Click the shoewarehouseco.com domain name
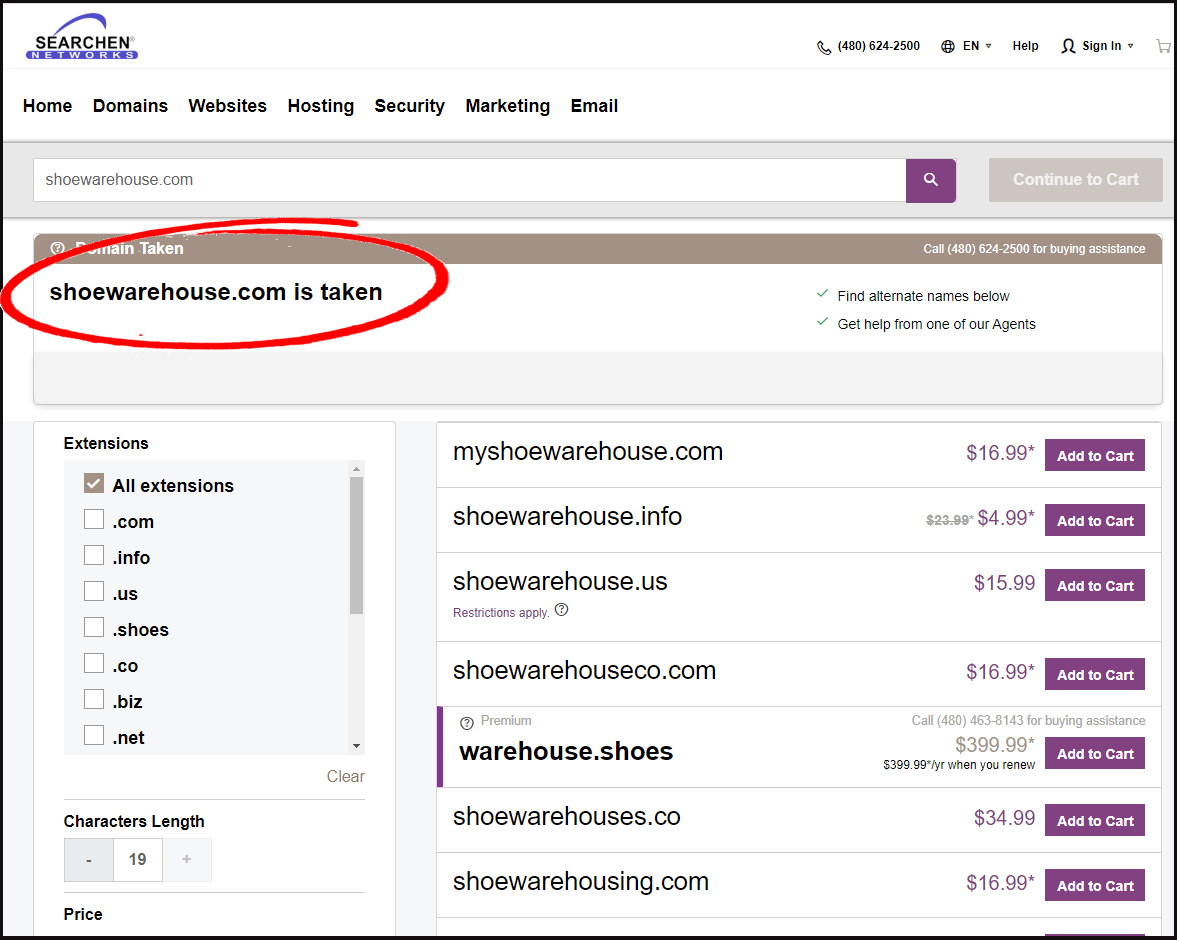Viewport: 1177px width, 940px height. coord(585,670)
